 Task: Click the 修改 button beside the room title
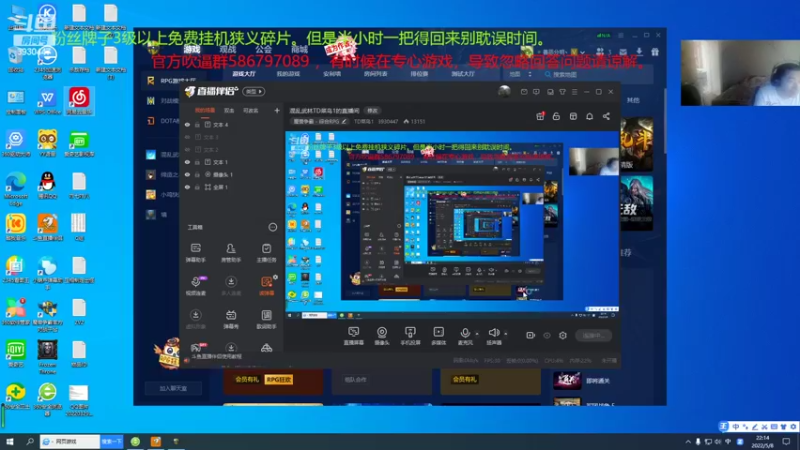[x=372, y=110]
